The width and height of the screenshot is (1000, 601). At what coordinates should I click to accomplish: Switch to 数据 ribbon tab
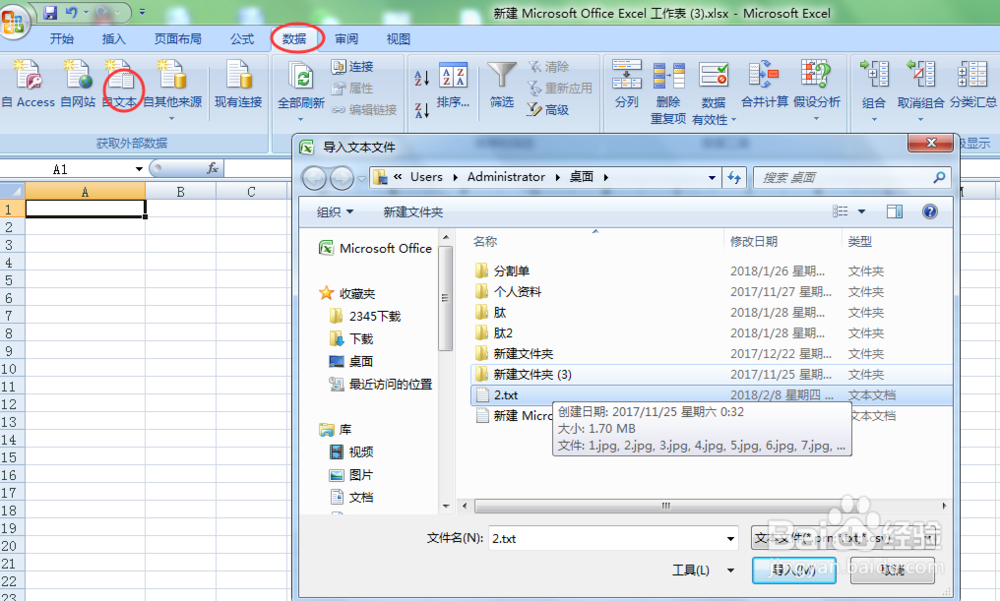(295, 39)
